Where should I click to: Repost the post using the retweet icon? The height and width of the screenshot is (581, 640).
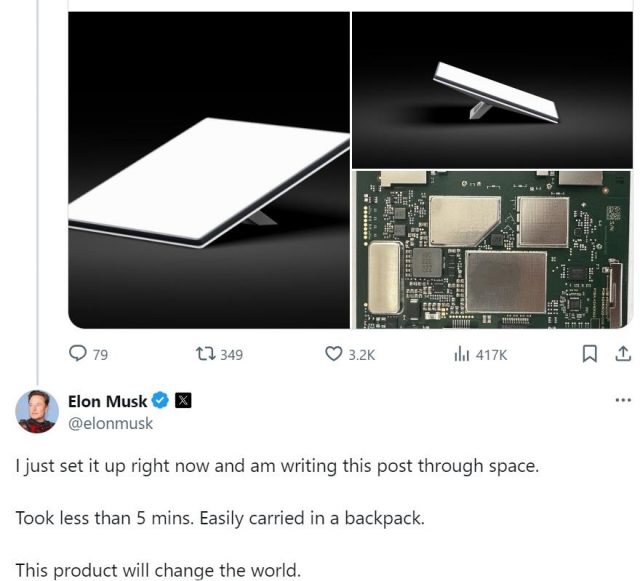pyautogui.click(x=205, y=354)
